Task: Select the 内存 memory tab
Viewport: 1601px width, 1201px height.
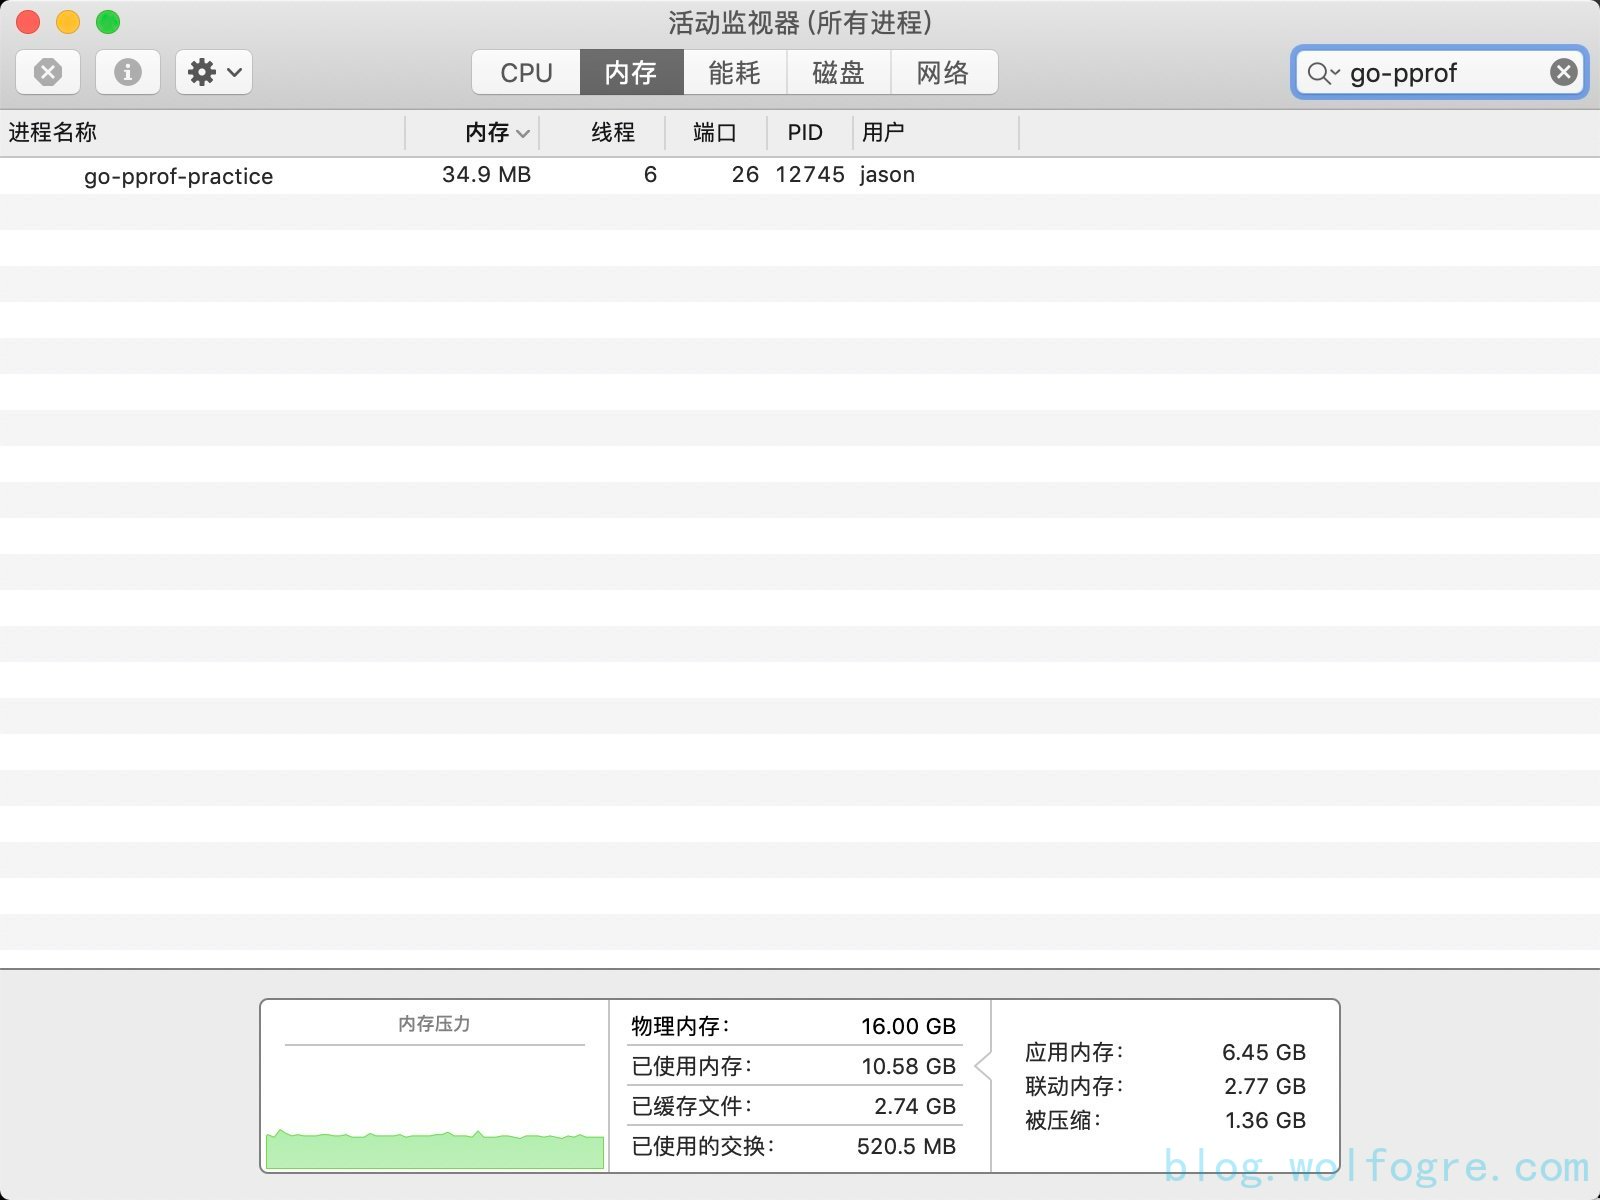Action: (x=631, y=73)
